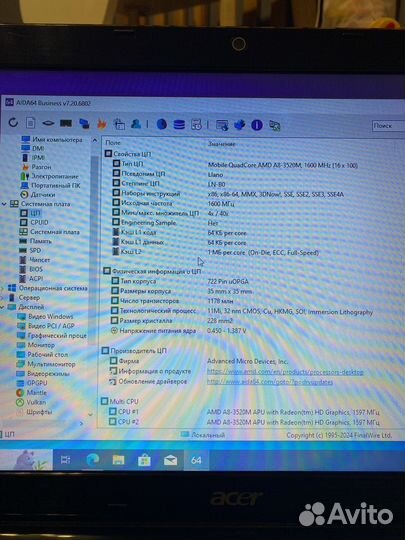Select Шрифты in the tree
The image size is (405, 540).
pyautogui.click(x=39, y=412)
